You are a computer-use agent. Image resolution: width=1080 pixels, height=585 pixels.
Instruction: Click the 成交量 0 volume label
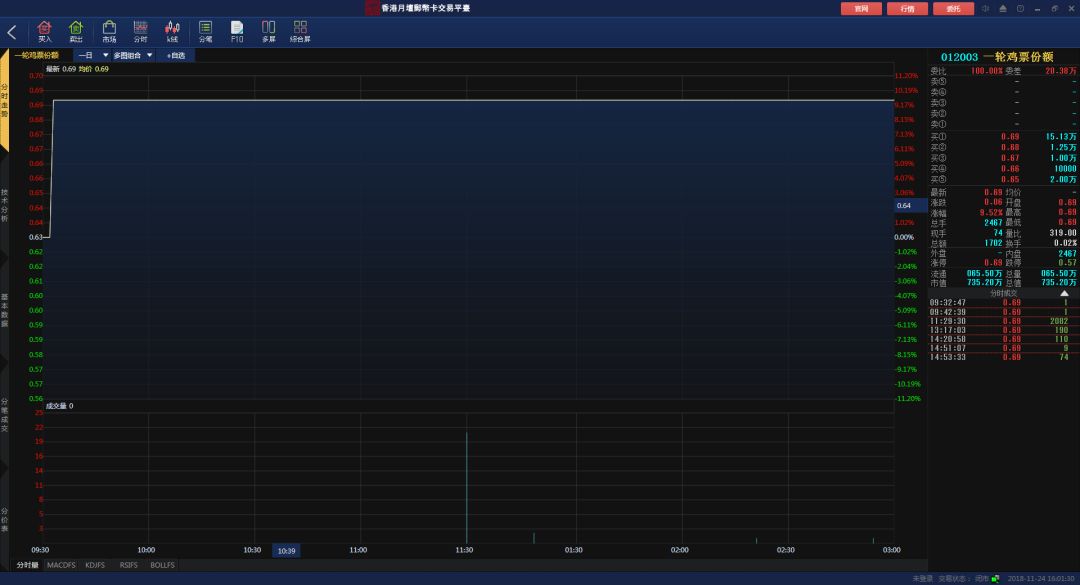pos(59,406)
